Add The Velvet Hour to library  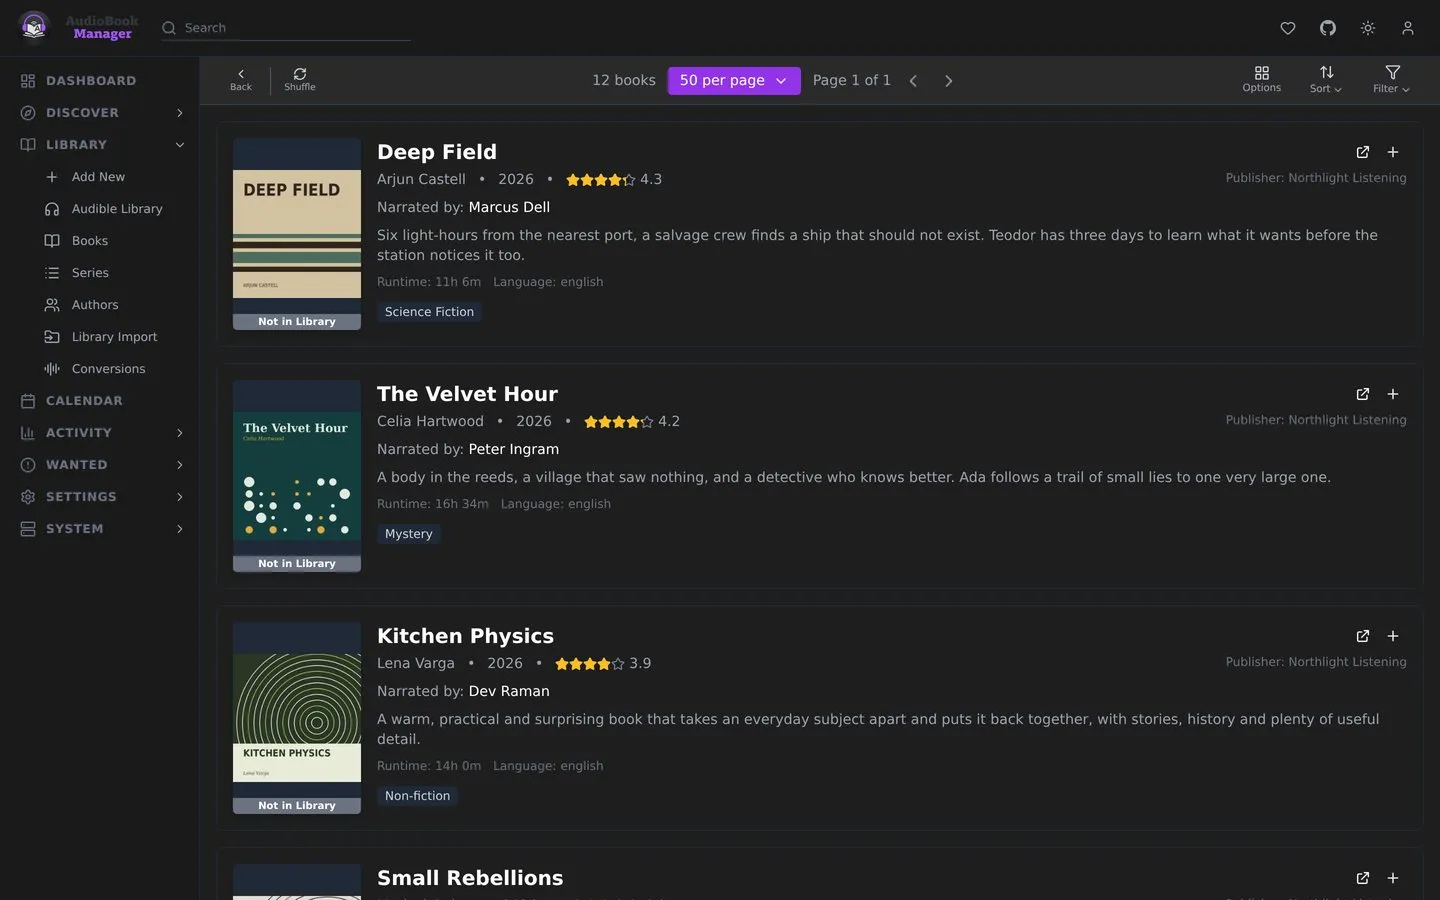(1393, 394)
